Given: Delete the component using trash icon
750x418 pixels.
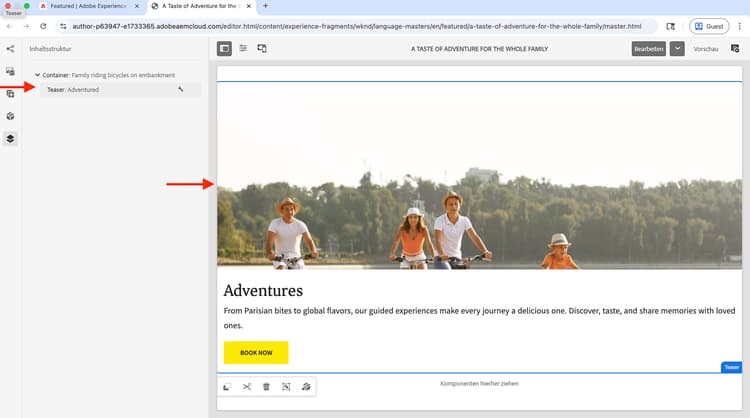Looking at the screenshot, I should (x=266, y=386).
